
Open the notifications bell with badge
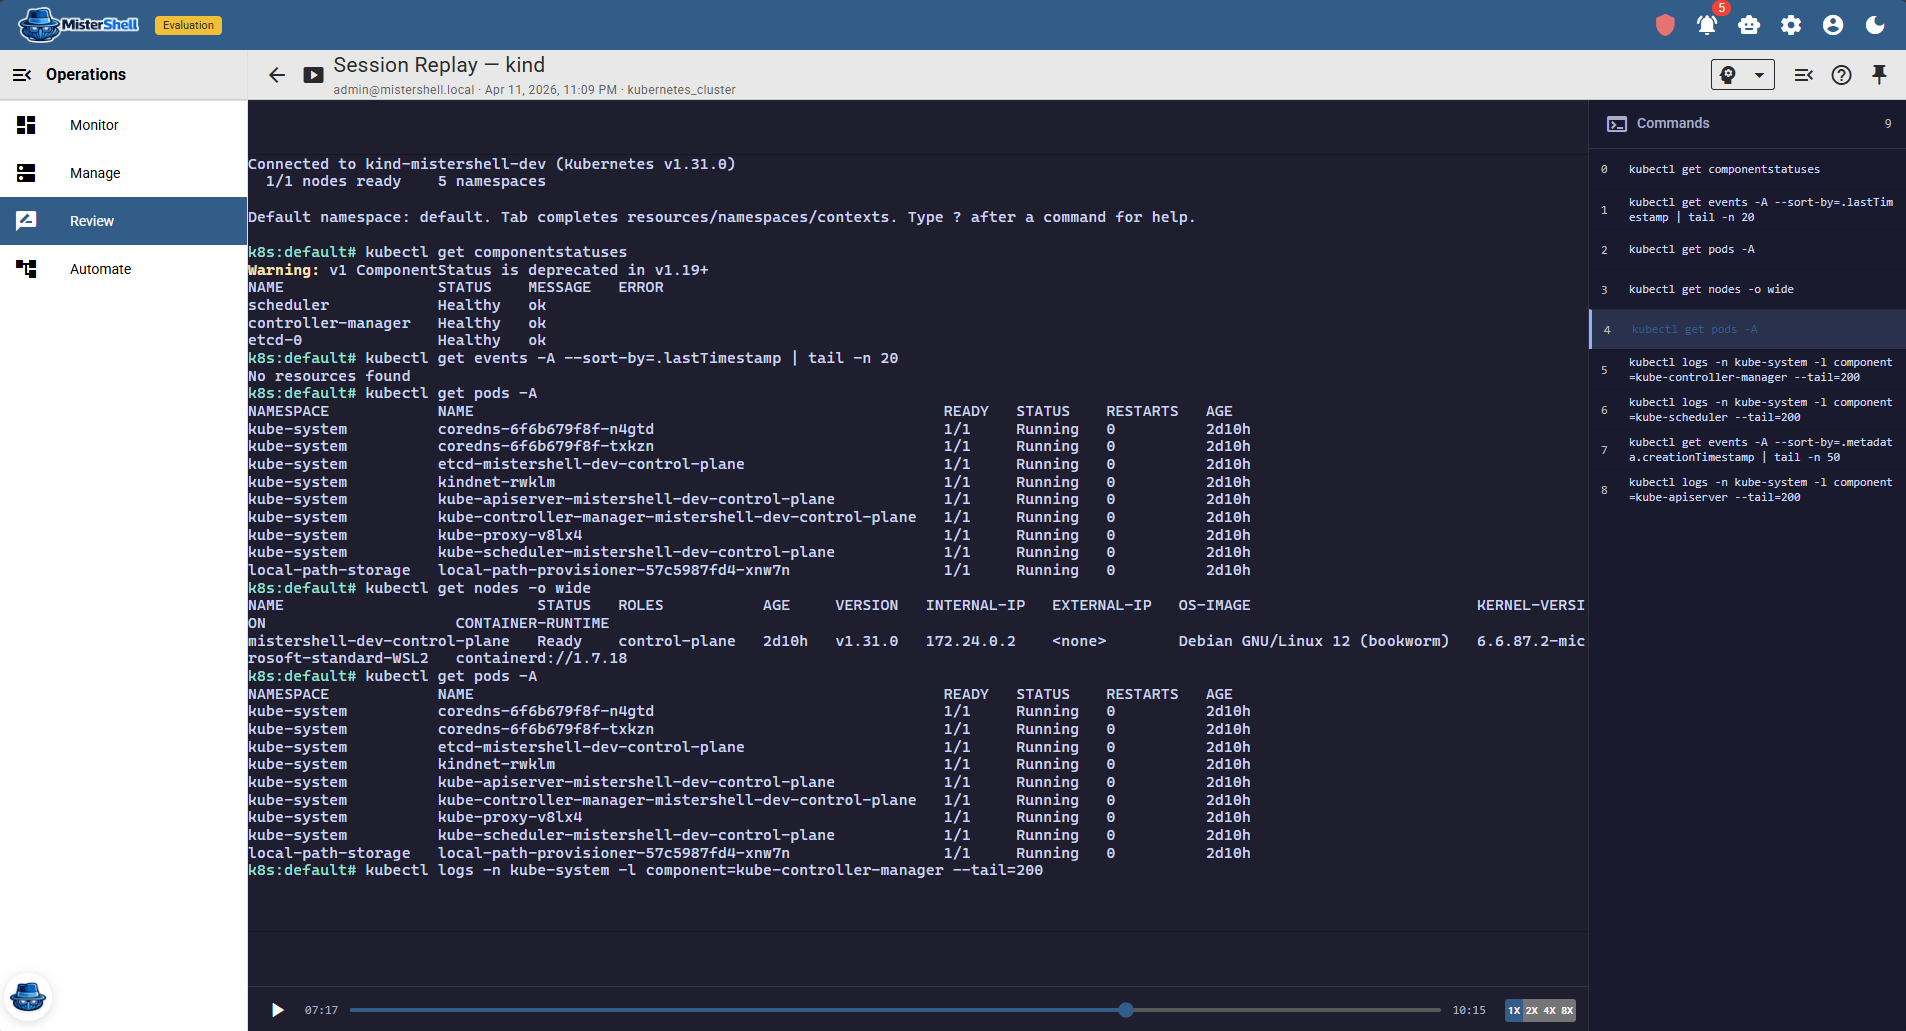[1707, 25]
